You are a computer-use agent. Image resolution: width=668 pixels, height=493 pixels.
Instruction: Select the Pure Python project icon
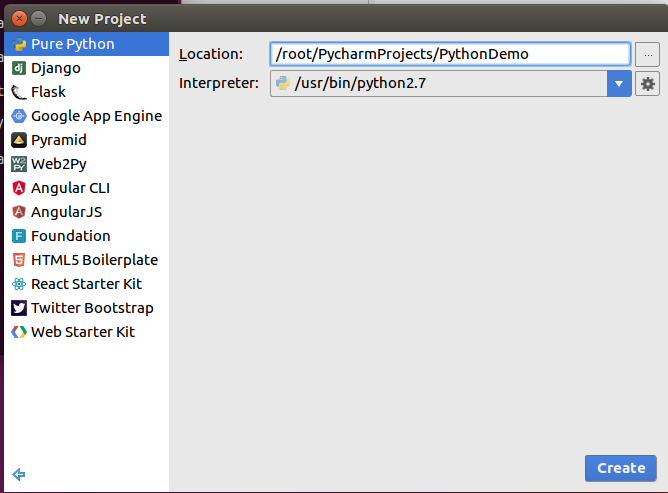[19, 44]
